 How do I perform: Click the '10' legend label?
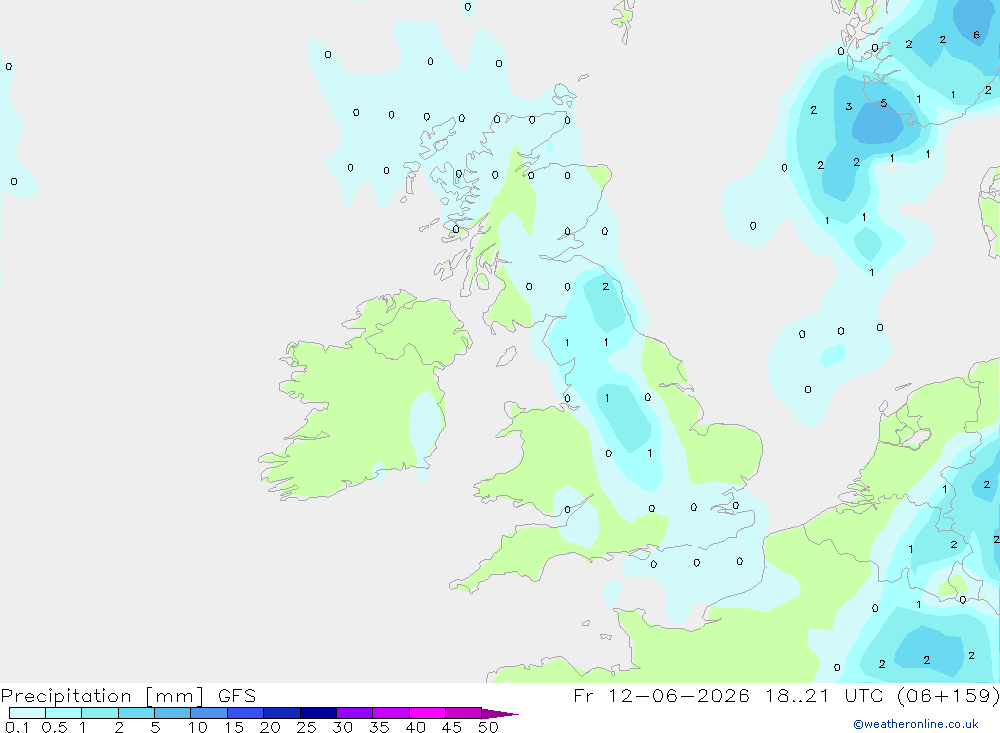(x=198, y=727)
